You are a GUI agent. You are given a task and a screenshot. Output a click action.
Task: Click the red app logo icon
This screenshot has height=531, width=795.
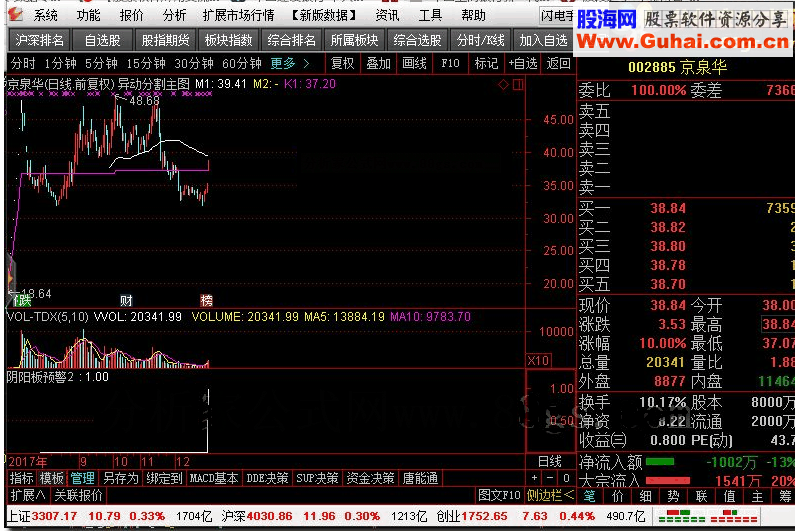[15, 14]
